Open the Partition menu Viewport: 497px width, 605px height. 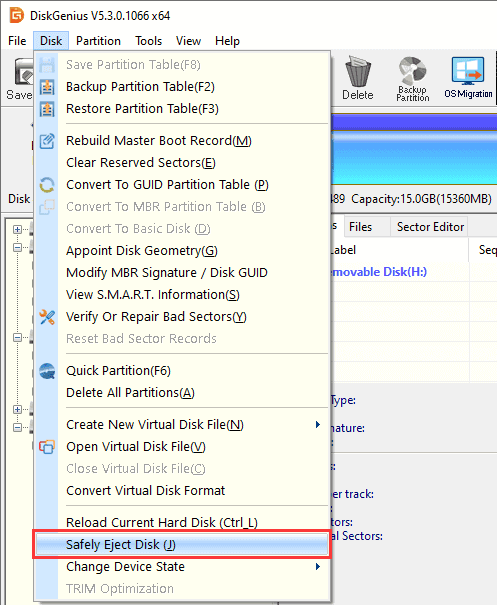[x=98, y=41]
